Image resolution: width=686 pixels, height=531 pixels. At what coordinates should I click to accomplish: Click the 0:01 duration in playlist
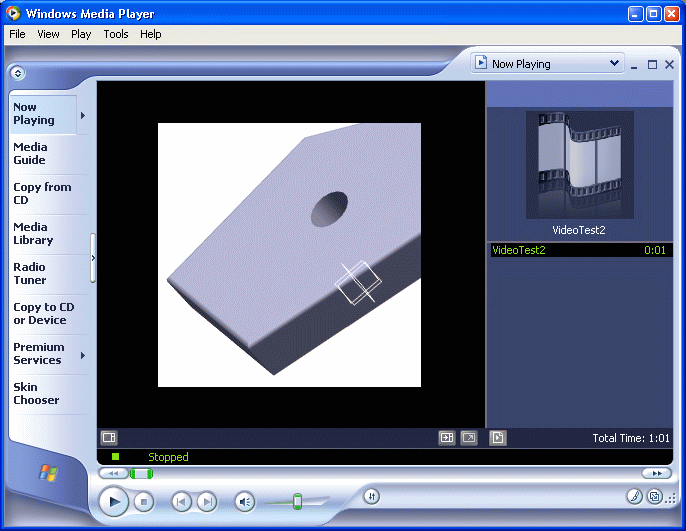click(654, 250)
